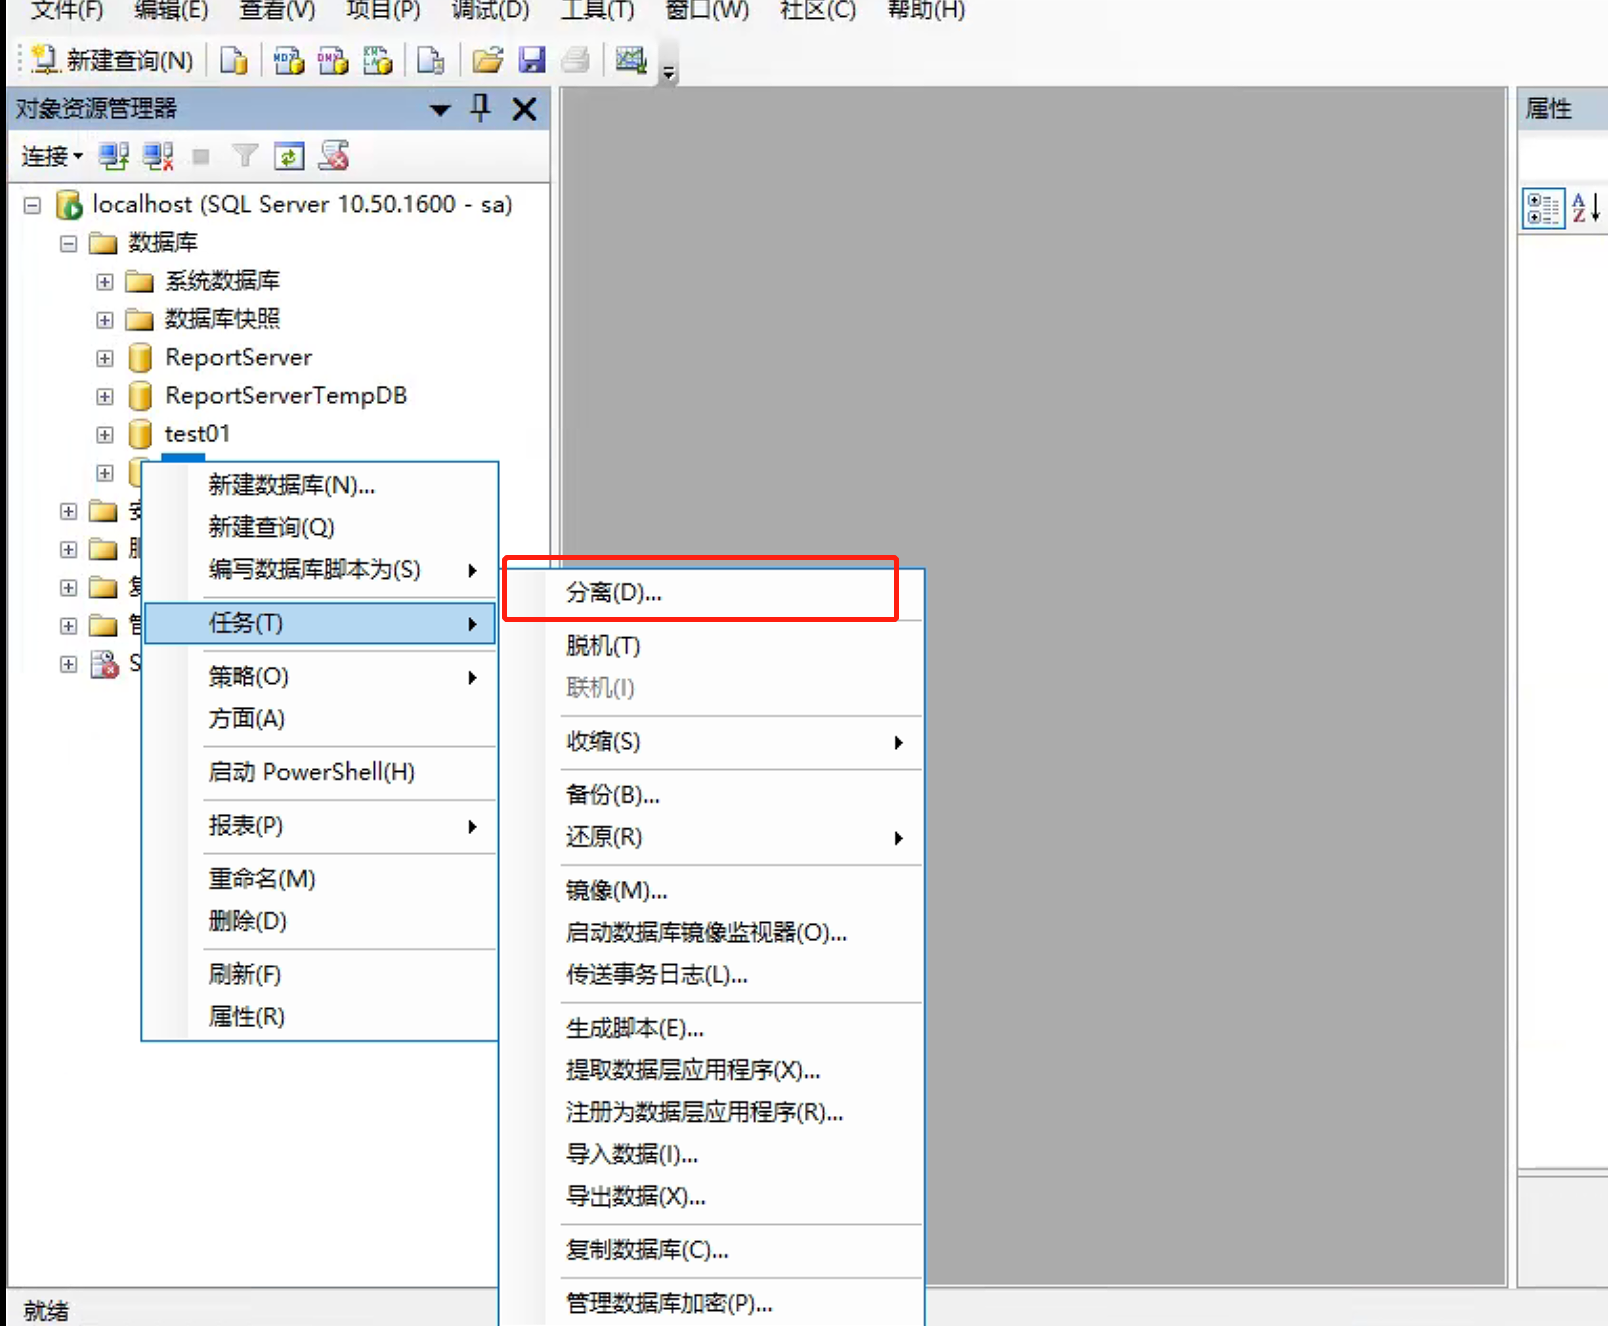Expand the ReportServerTempDB node

point(105,396)
